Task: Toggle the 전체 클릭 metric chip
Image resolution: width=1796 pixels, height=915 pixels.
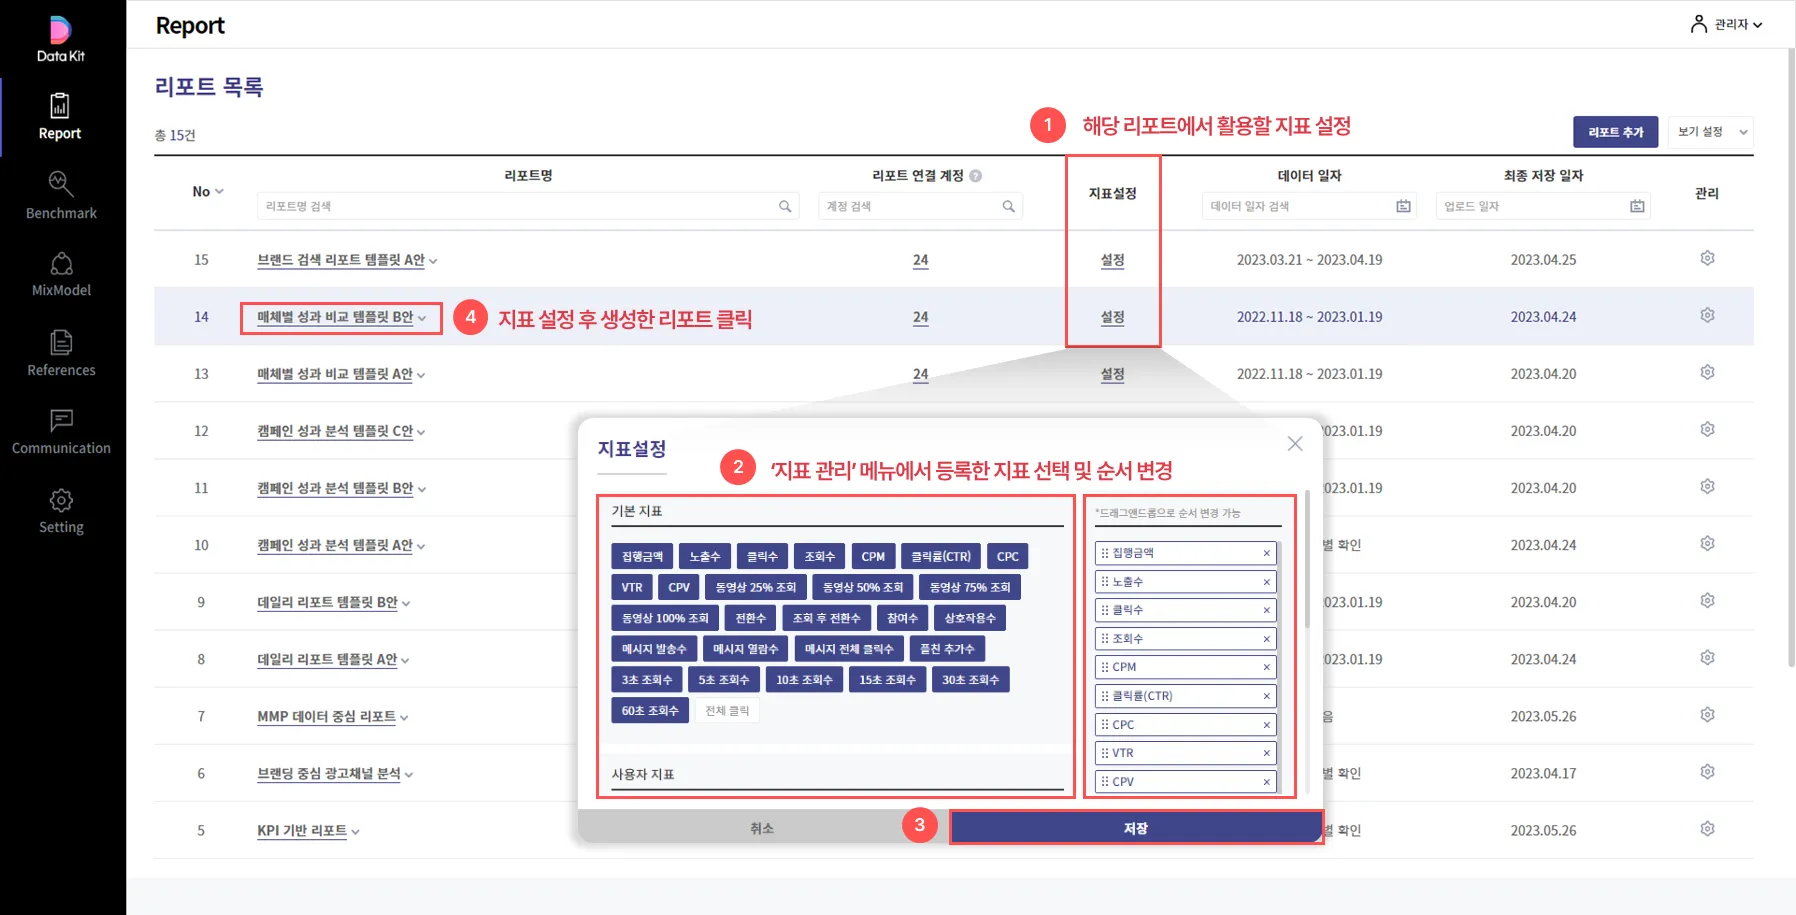Action: [x=727, y=711]
